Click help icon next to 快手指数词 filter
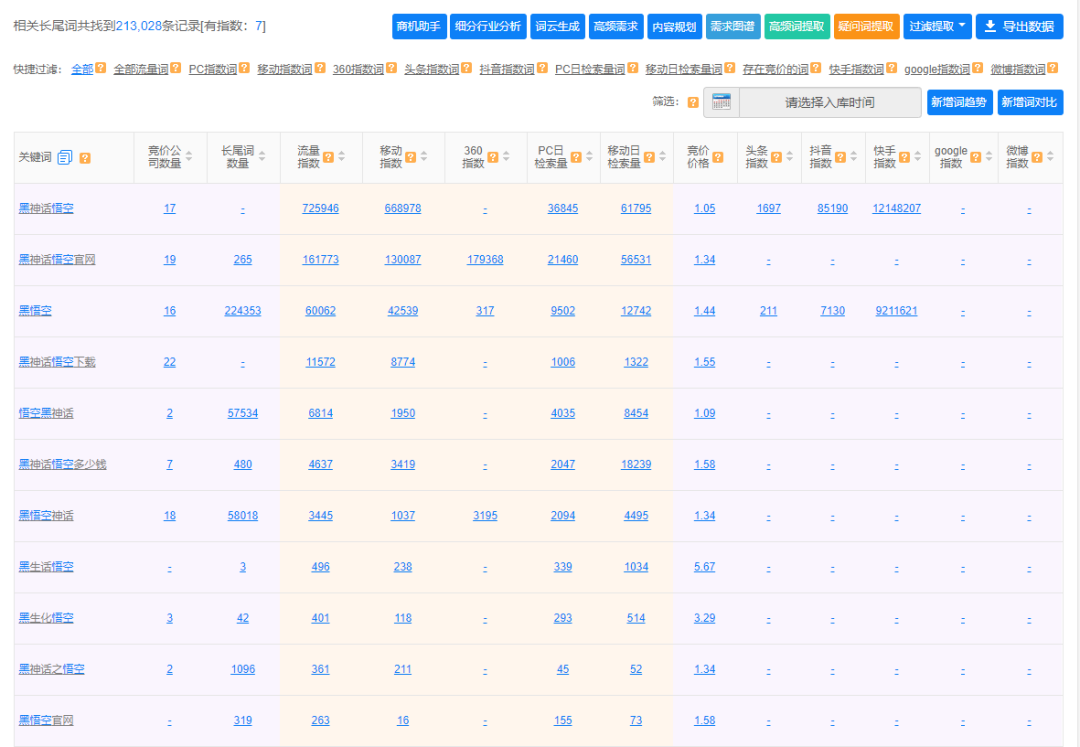1080x747 pixels. (x=891, y=68)
